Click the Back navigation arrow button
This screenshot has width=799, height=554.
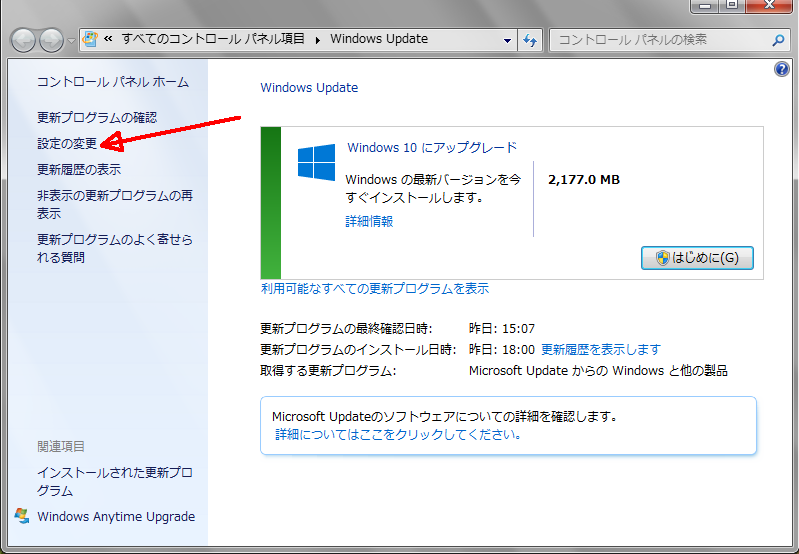[x=23, y=40]
